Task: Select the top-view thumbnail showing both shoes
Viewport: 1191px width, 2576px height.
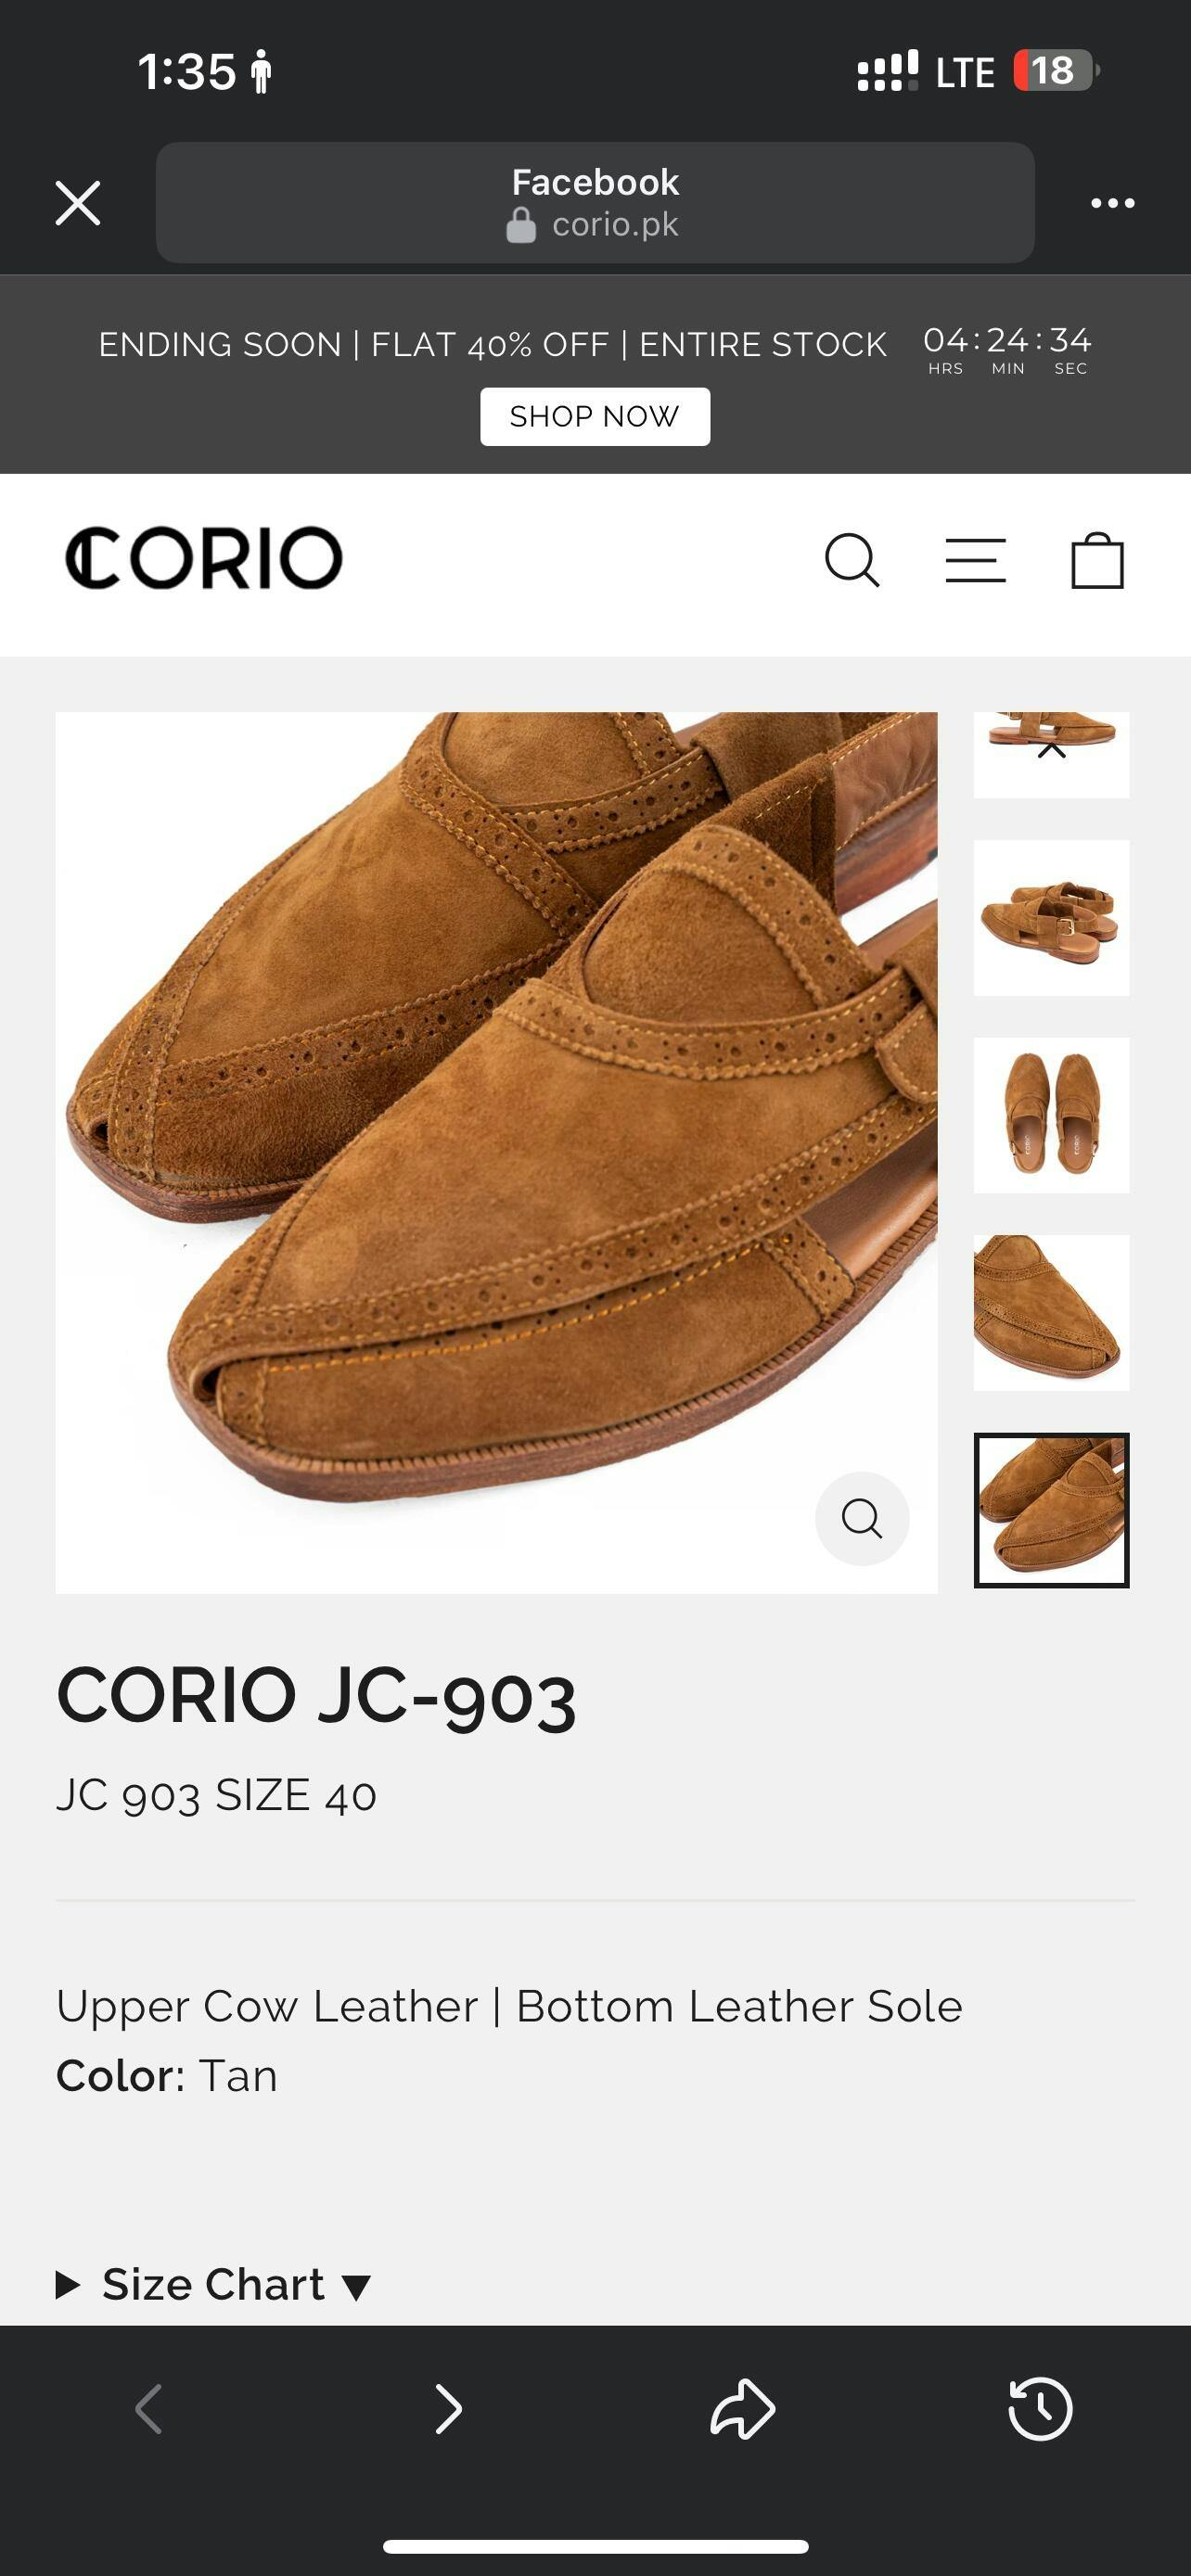Action: click(1051, 1115)
